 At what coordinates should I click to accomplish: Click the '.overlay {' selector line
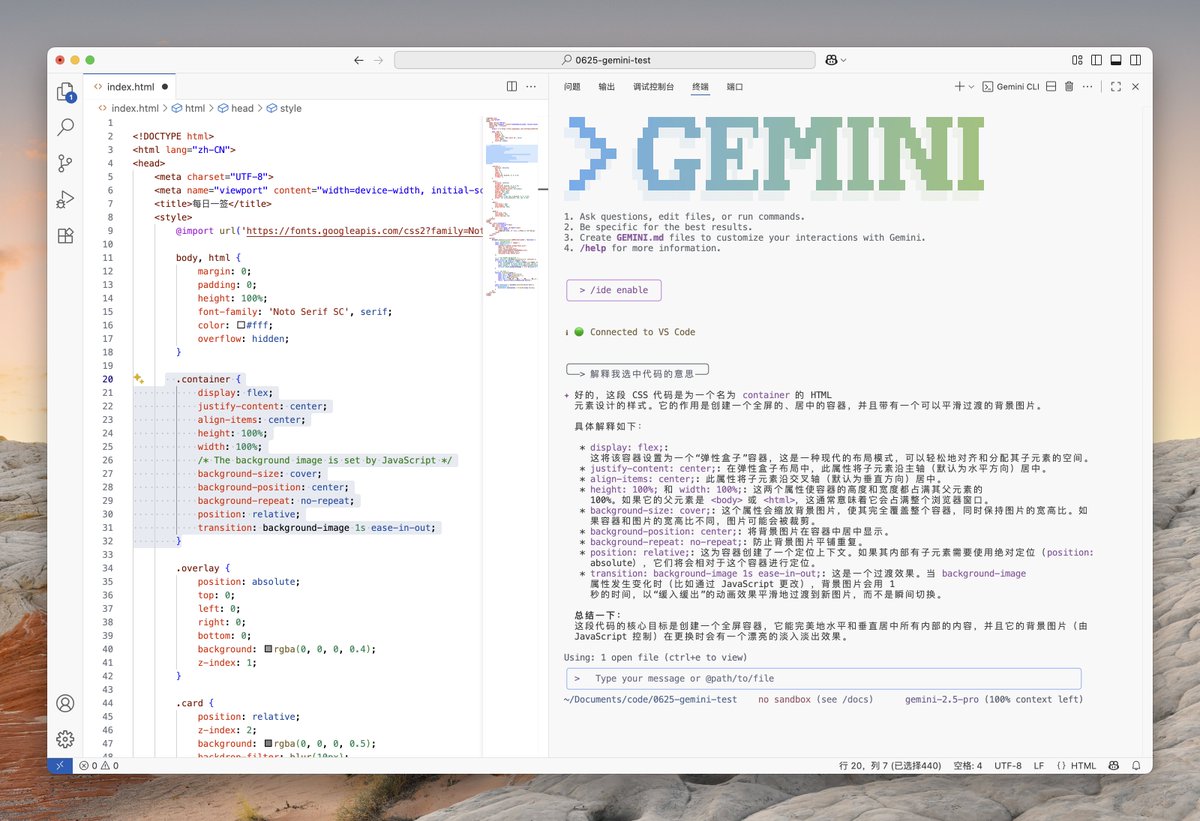click(x=203, y=568)
